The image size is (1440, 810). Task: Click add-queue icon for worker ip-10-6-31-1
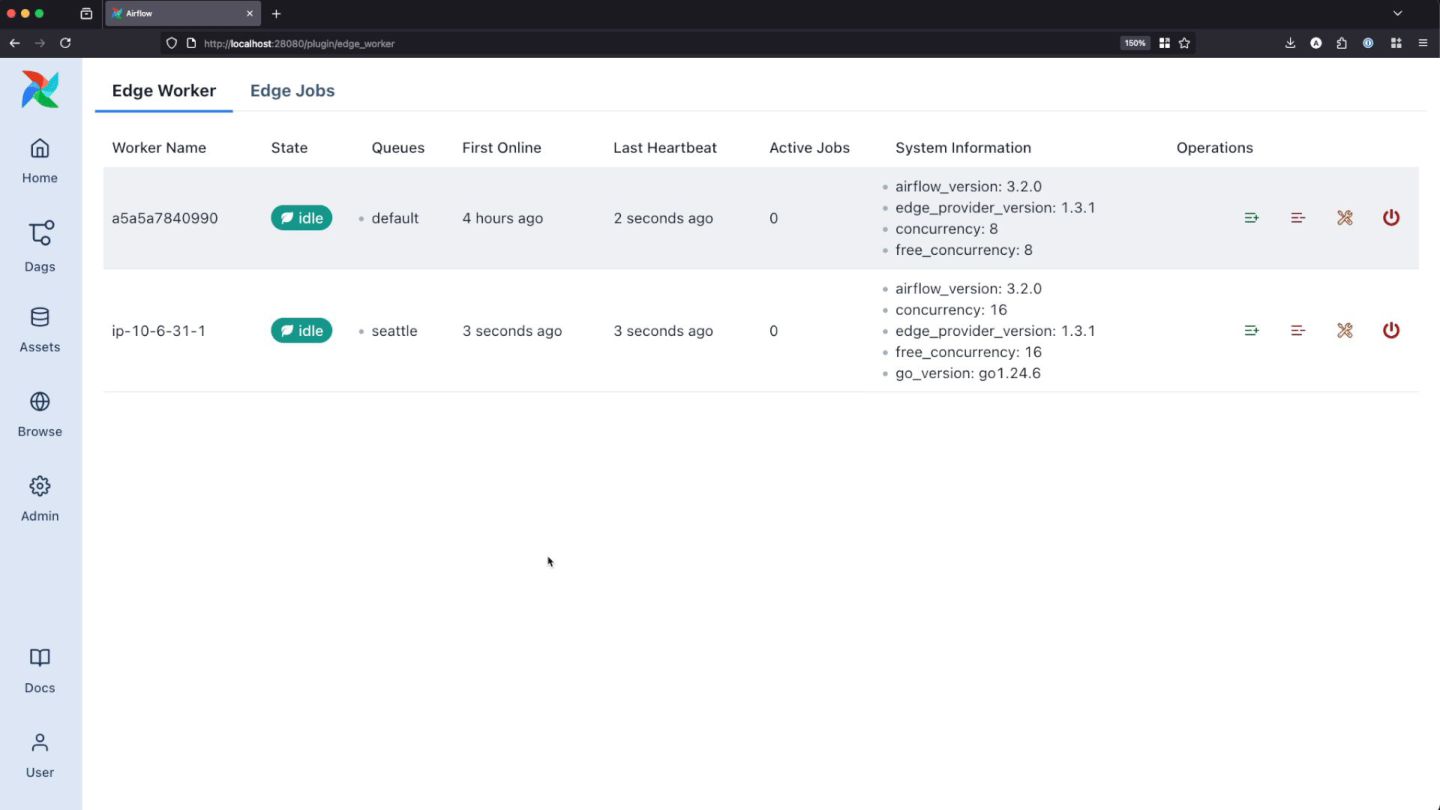click(1251, 330)
